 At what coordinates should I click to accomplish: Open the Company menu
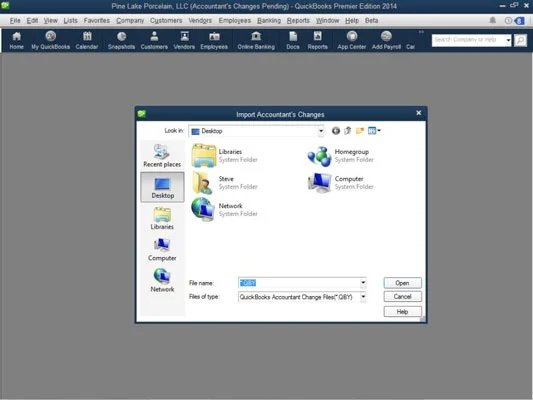pos(130,21)
